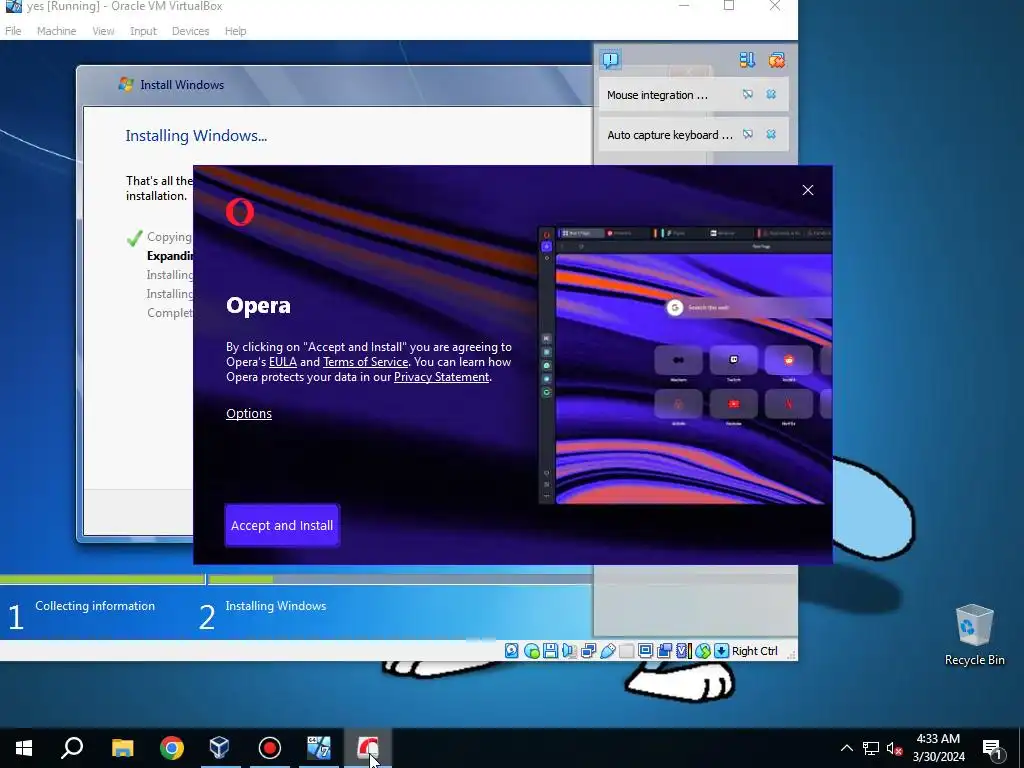Click the floppy disk indicator in status bar
The image size is (1024, 768).
coord(550,650)
